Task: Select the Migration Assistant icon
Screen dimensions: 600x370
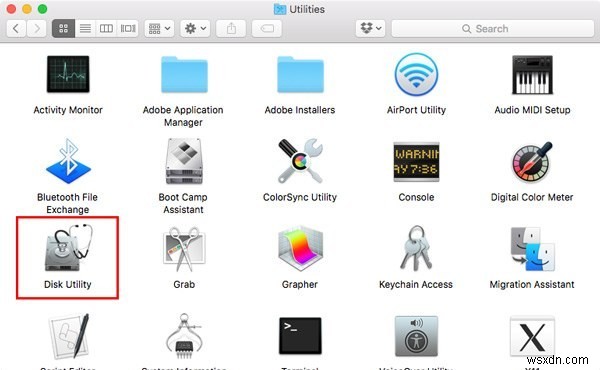Action: coord(532,249)
